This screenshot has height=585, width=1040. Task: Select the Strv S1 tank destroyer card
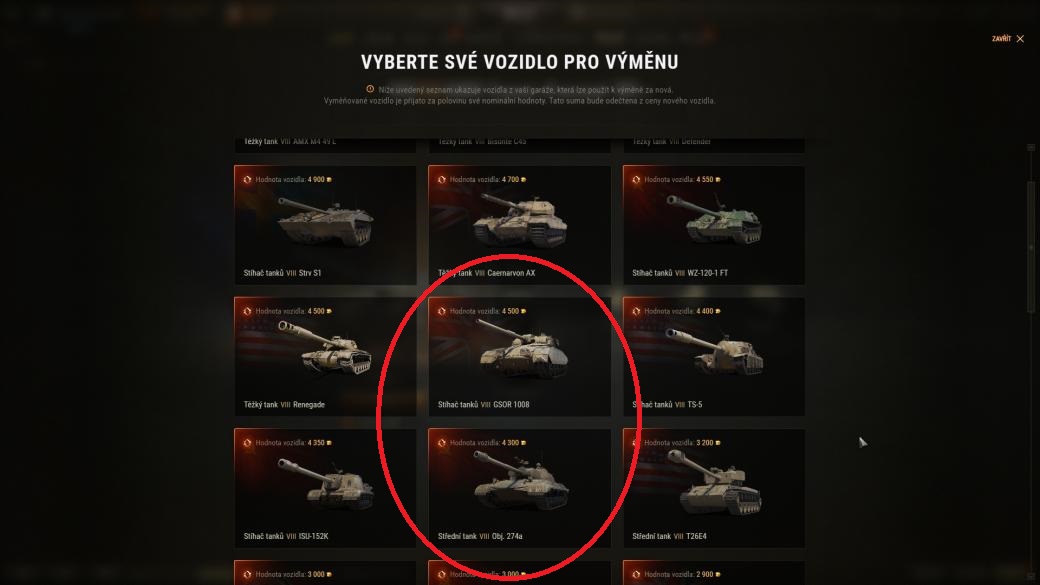(325, 225)
